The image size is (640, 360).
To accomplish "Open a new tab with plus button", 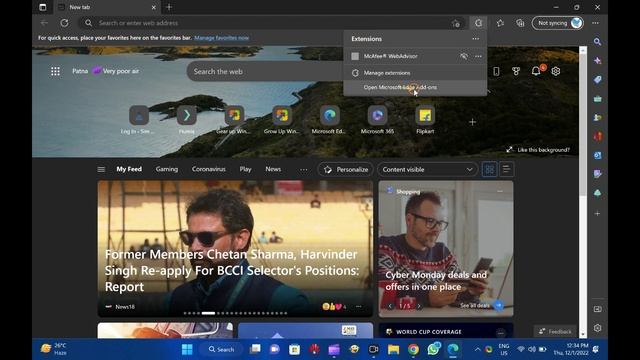I will pos(169,7).
